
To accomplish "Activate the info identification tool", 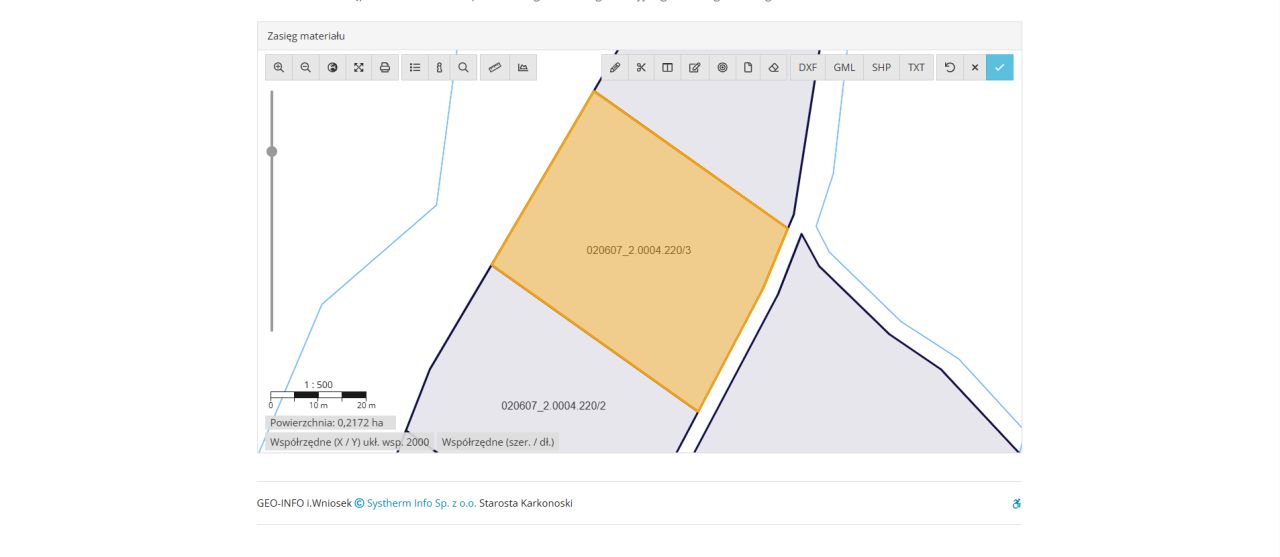I will tap(439, 67).
